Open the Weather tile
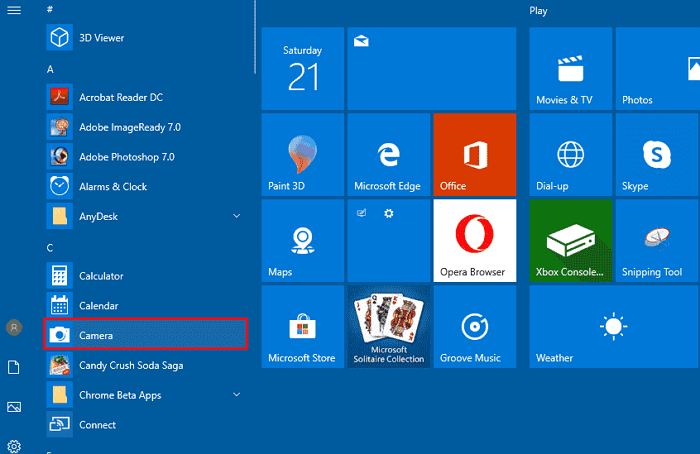This screenshot has width=700, height=454. click(x=614, y=327)
